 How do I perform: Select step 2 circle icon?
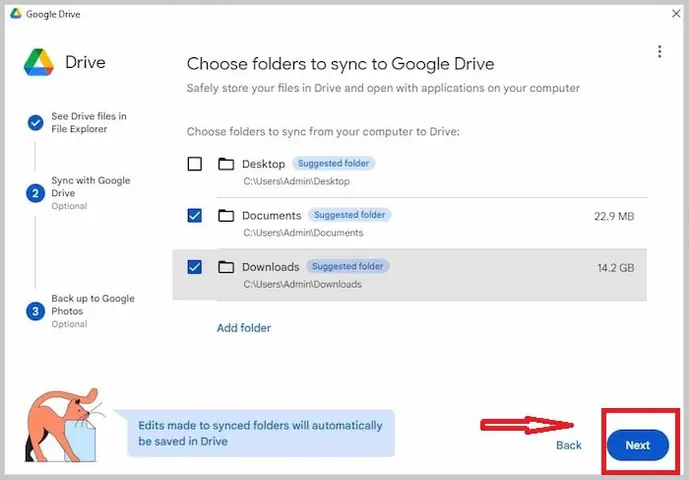pos(35,193)
